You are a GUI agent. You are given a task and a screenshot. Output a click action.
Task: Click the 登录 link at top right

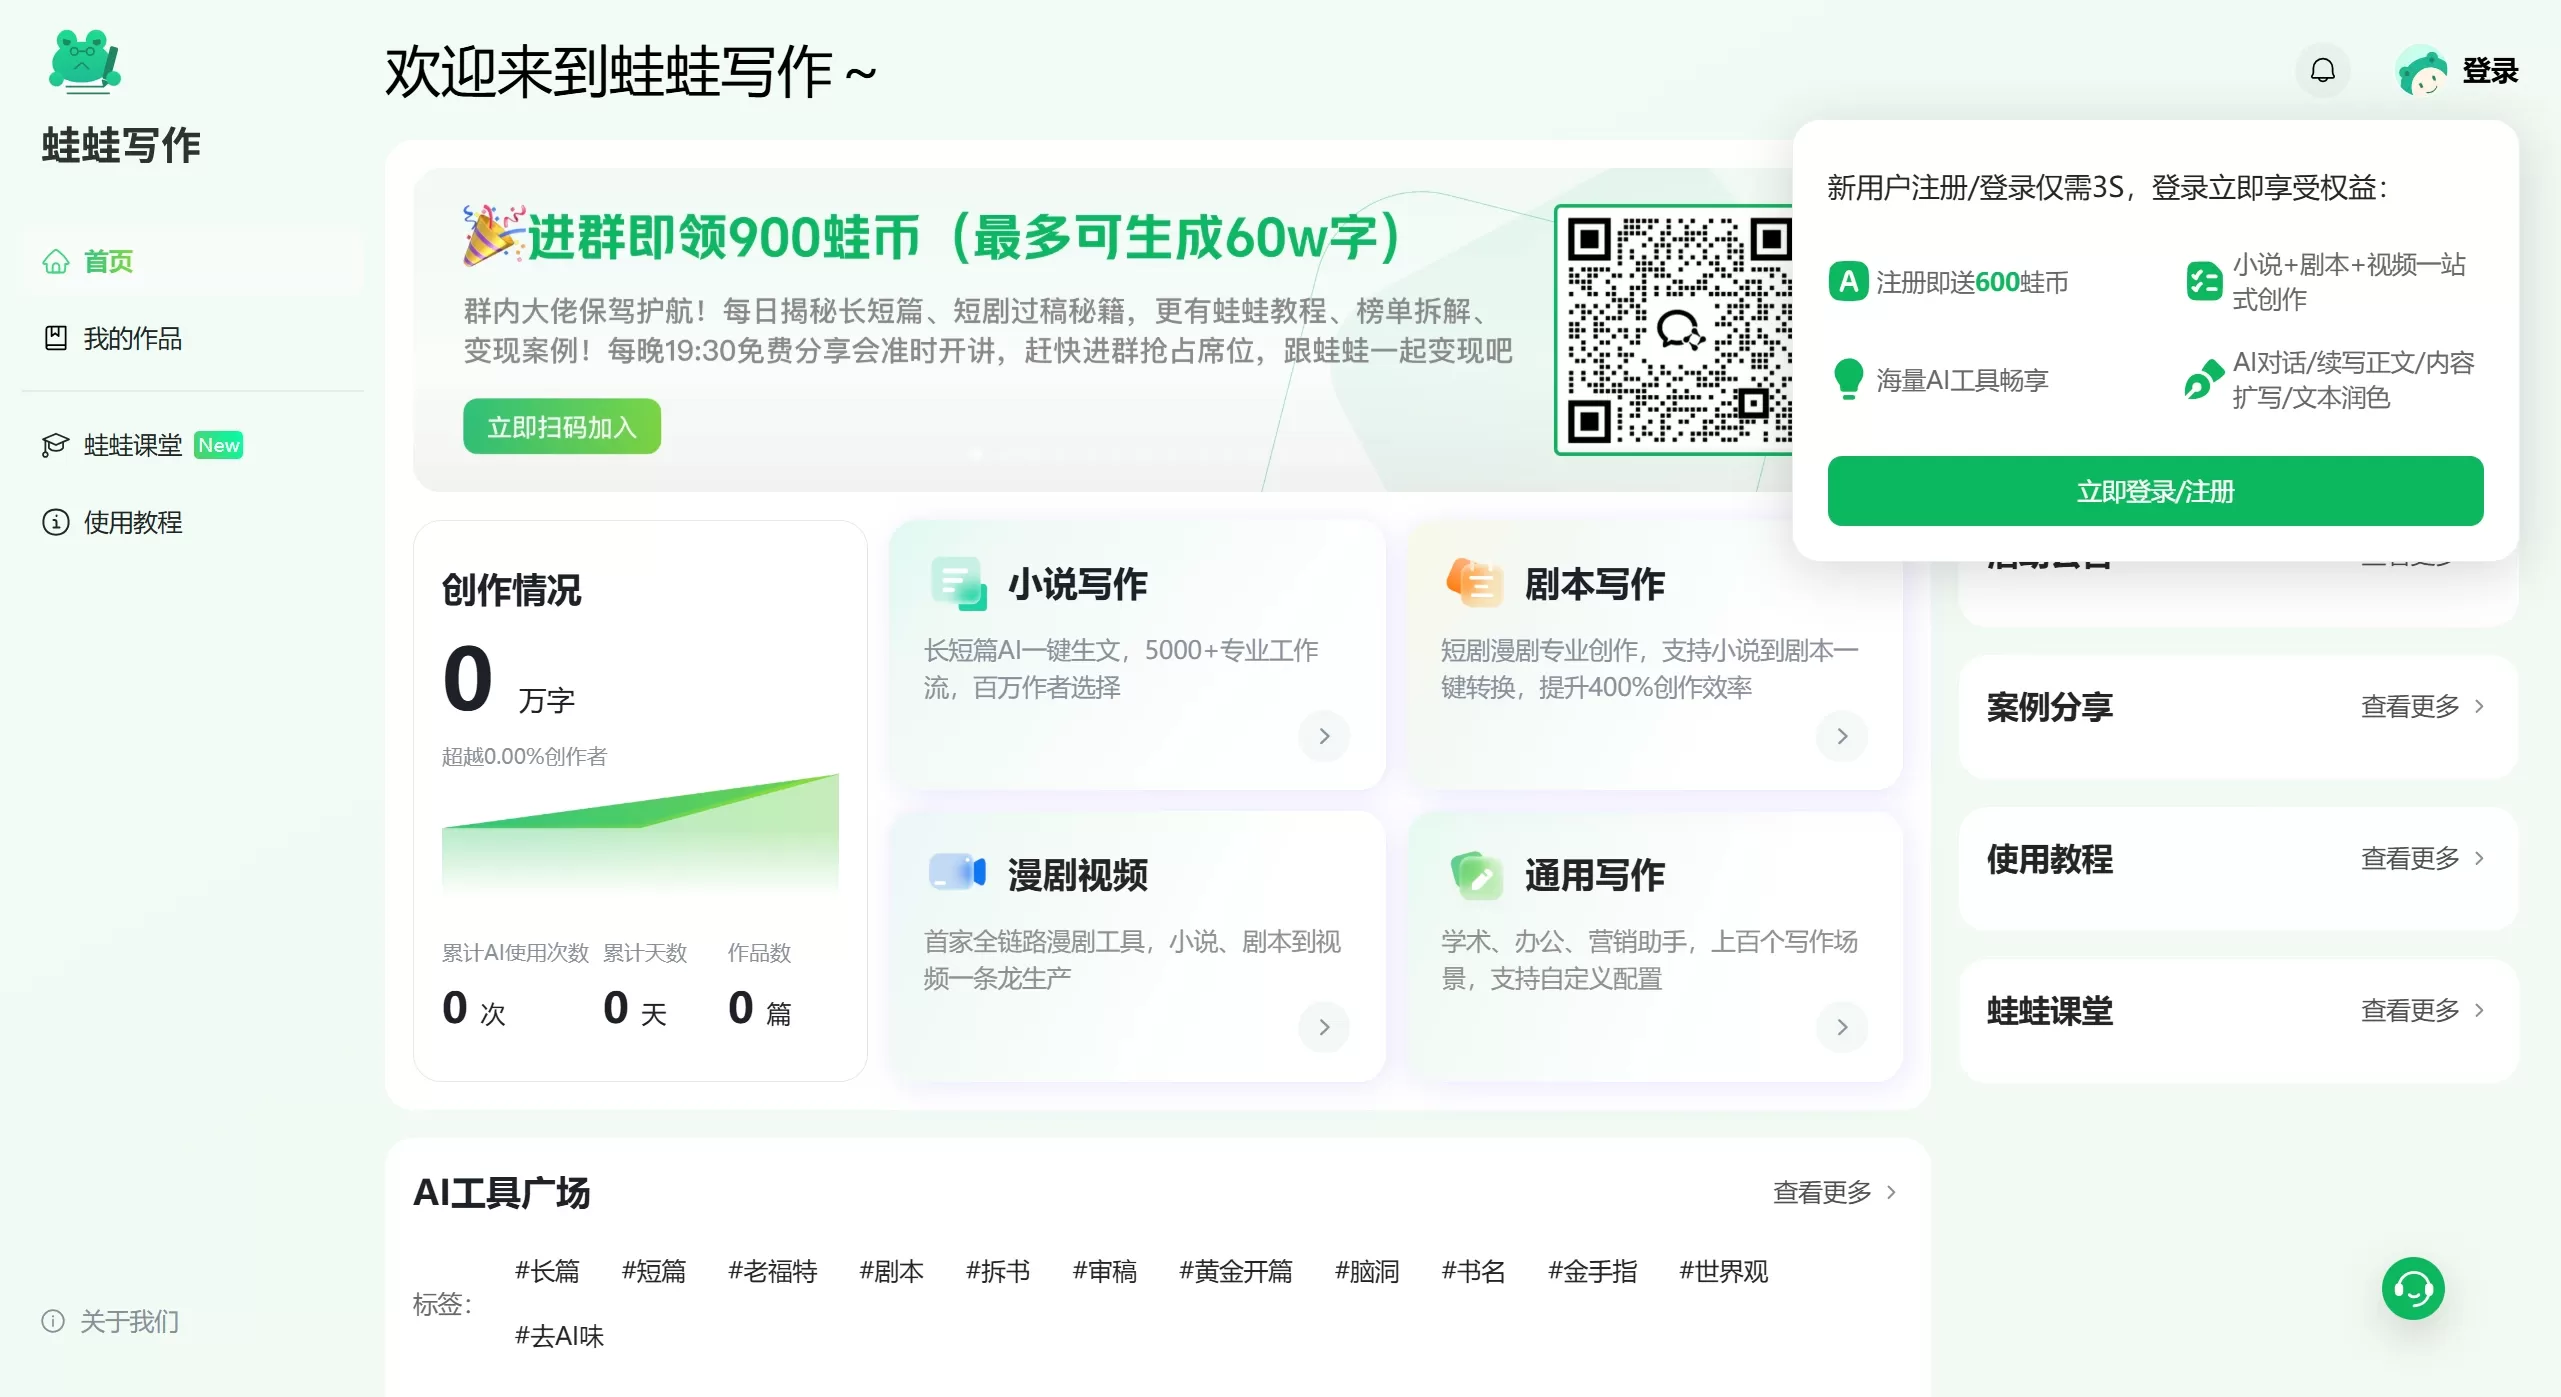pyautogui.click(x=2490, y=71)
